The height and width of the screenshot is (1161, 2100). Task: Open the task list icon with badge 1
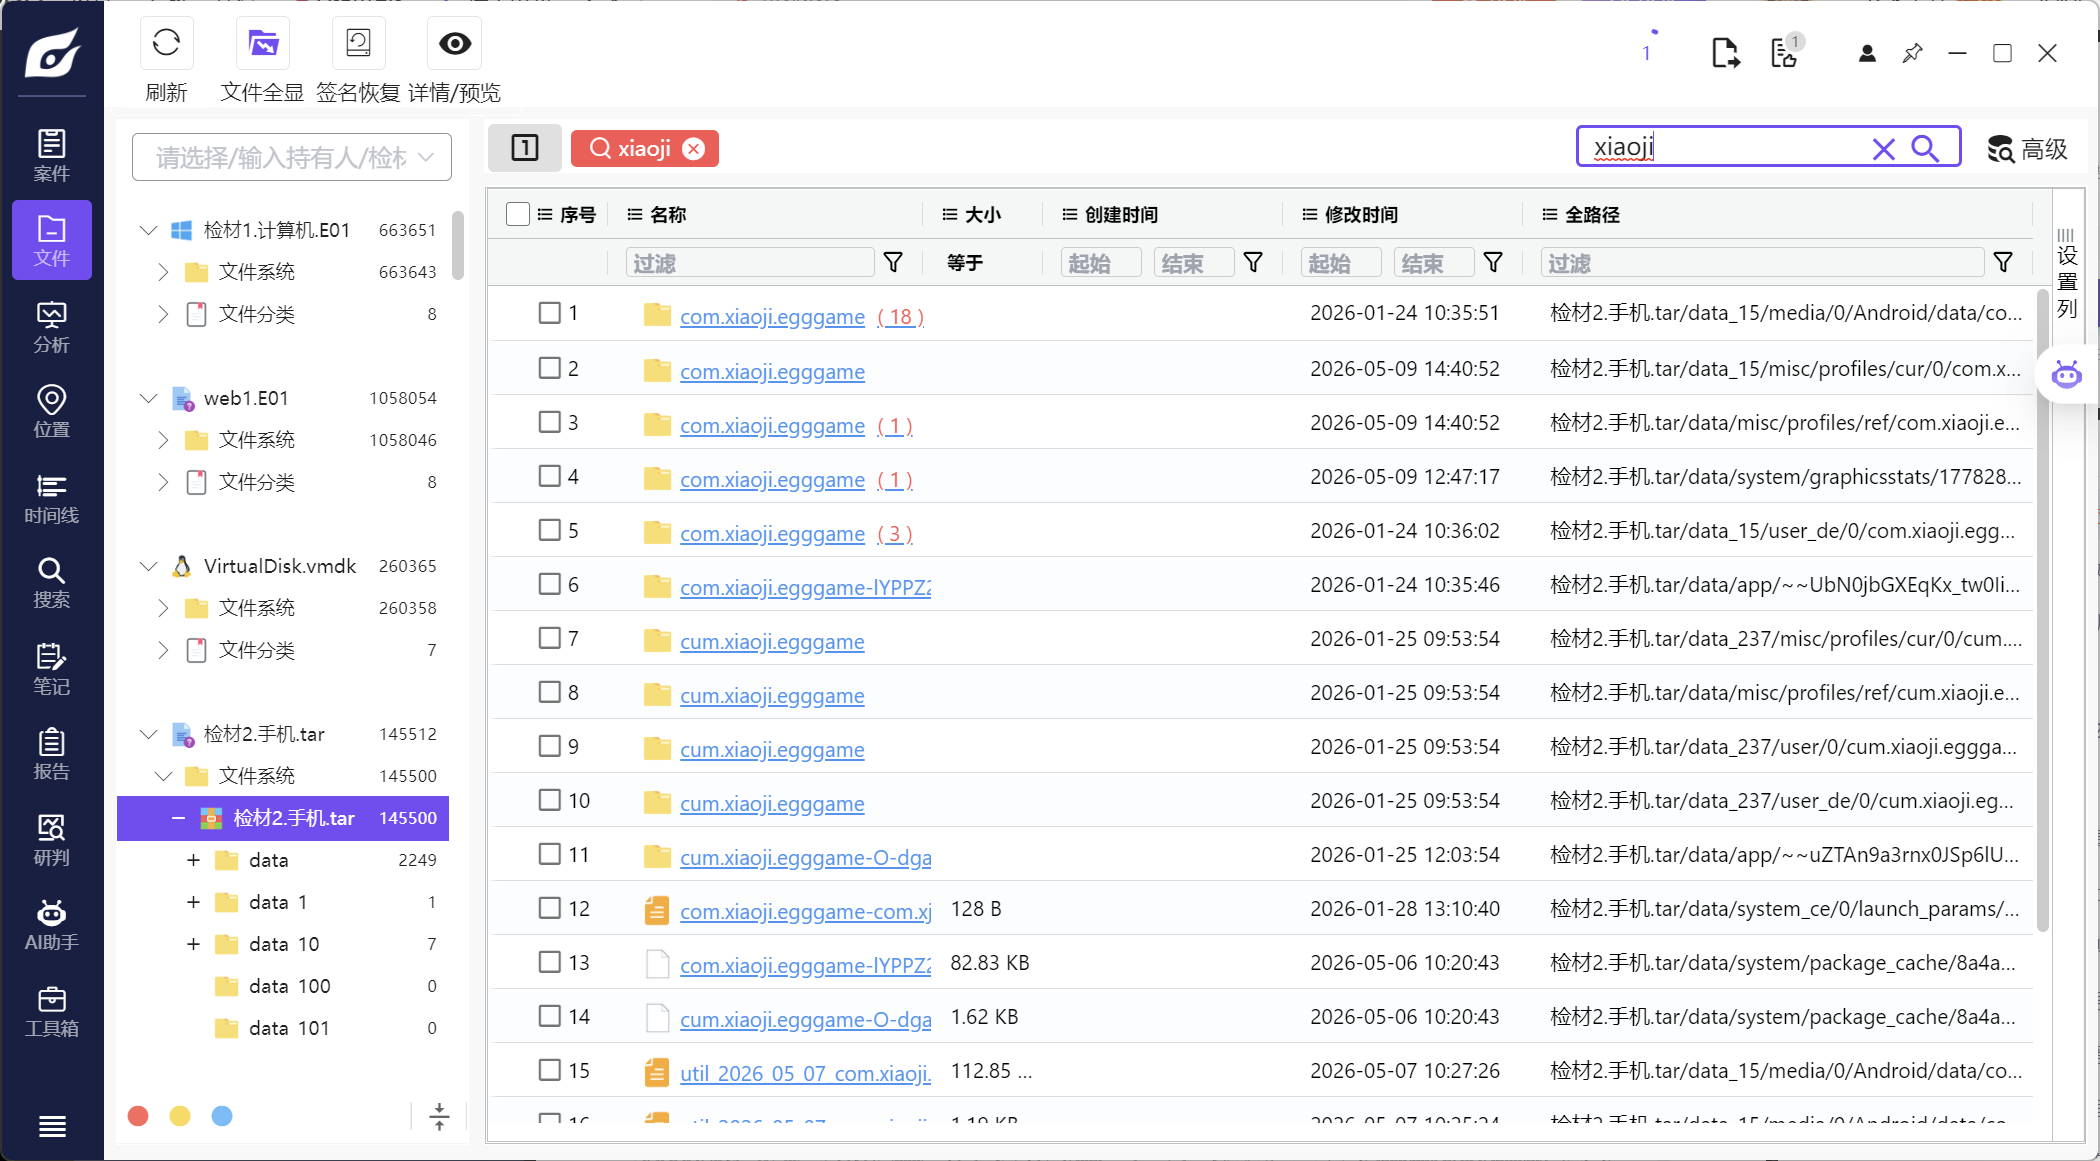[1786, 51]
